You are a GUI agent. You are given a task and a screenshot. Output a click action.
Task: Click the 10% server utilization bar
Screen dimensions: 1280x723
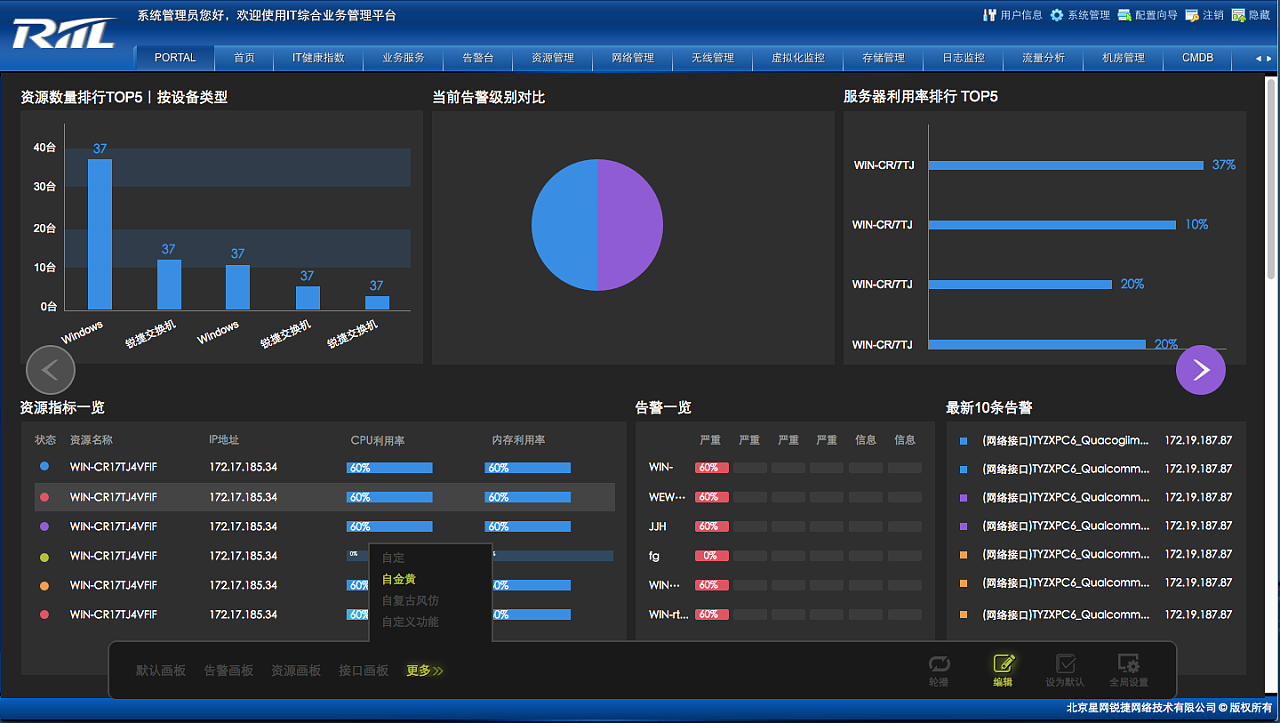point(1052,225)
